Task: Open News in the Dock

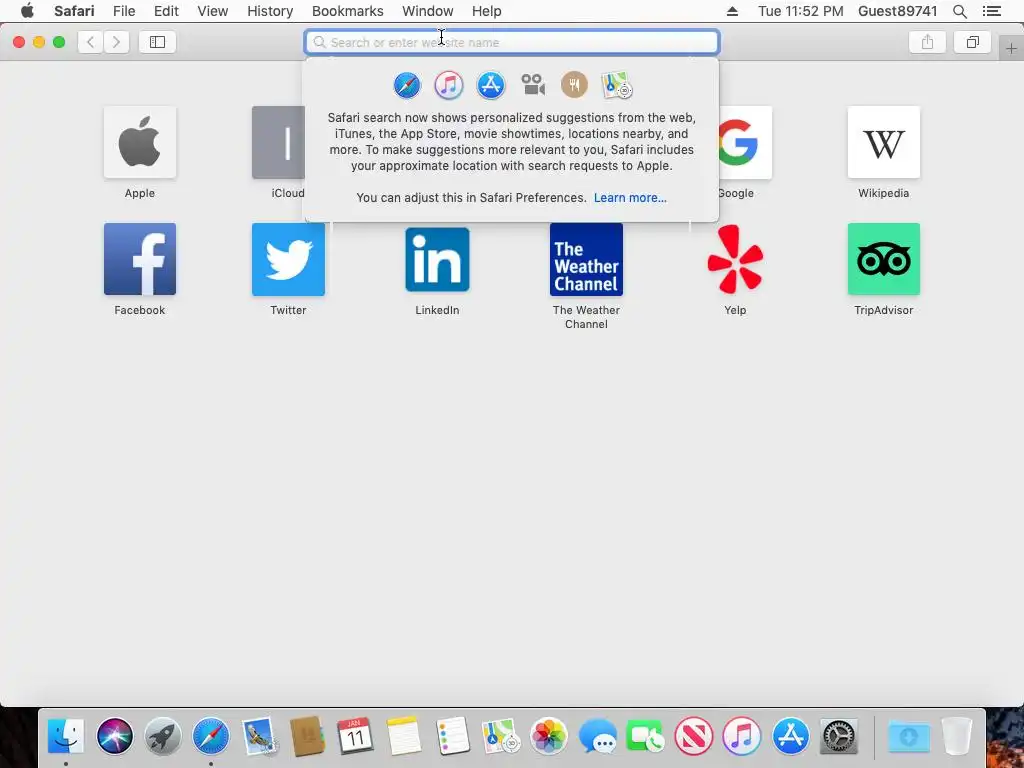Action: point(694,736)
